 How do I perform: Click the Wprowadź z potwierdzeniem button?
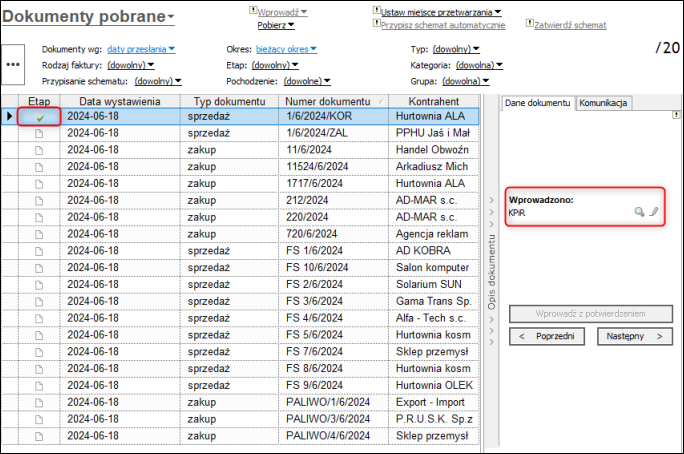(591, 314)
